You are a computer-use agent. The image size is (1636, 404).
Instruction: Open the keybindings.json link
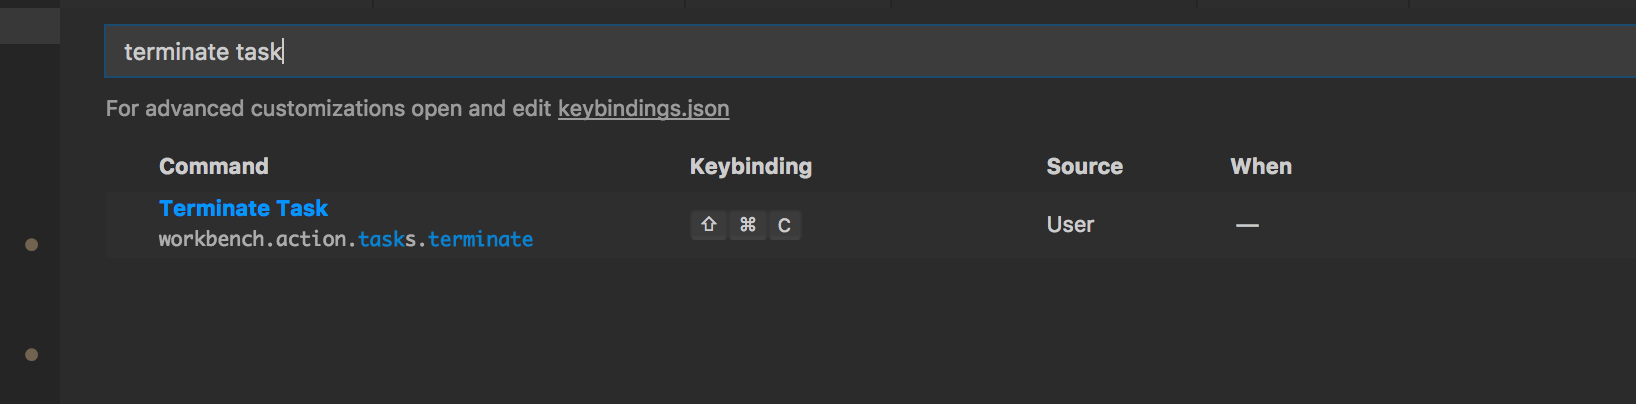pos(643,109)
